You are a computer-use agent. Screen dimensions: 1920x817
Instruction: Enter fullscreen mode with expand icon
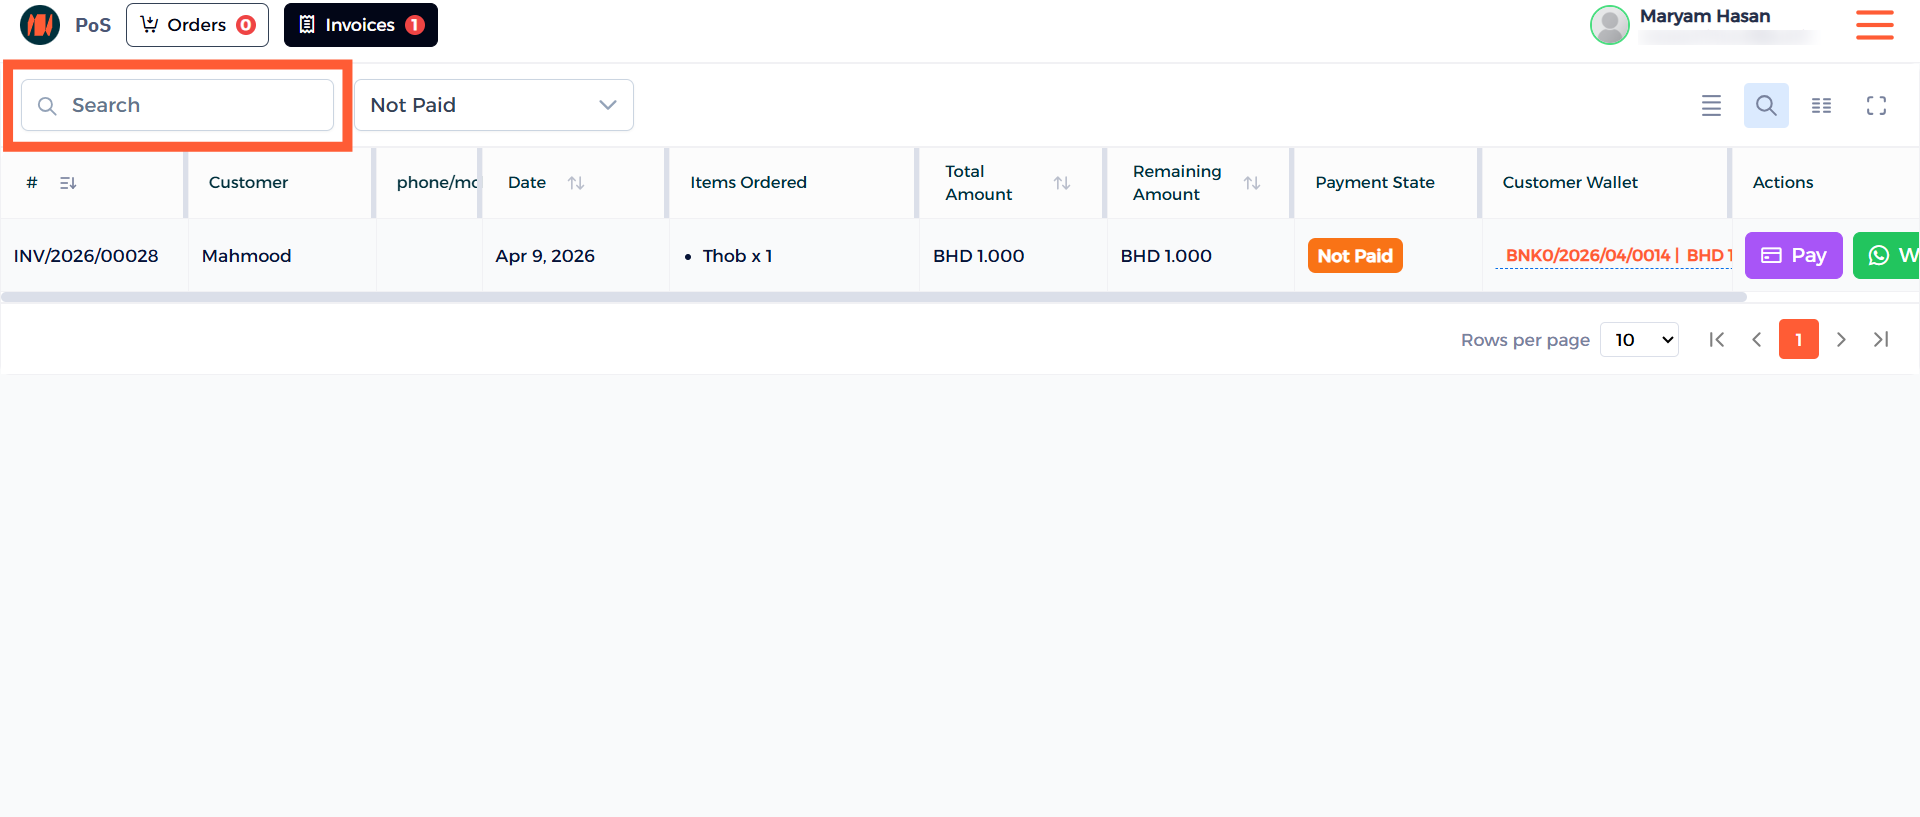click(x=1876, y=105)
